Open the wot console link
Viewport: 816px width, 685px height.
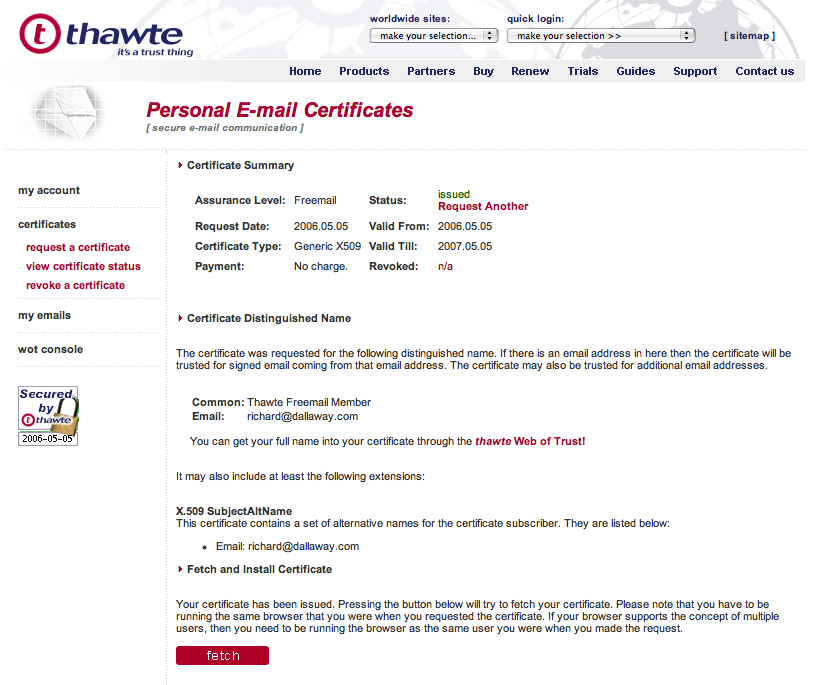pos(50,349)
